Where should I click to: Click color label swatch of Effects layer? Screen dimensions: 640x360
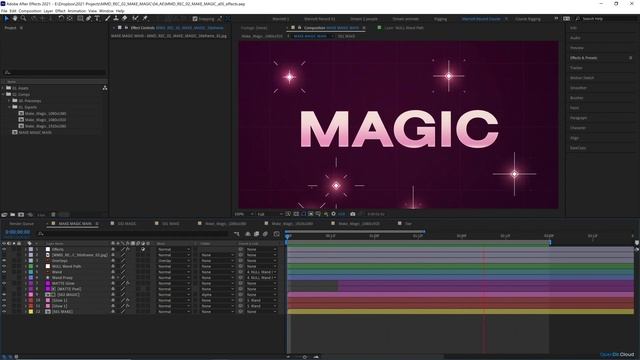pyautogui.click(x=31, y=249)
